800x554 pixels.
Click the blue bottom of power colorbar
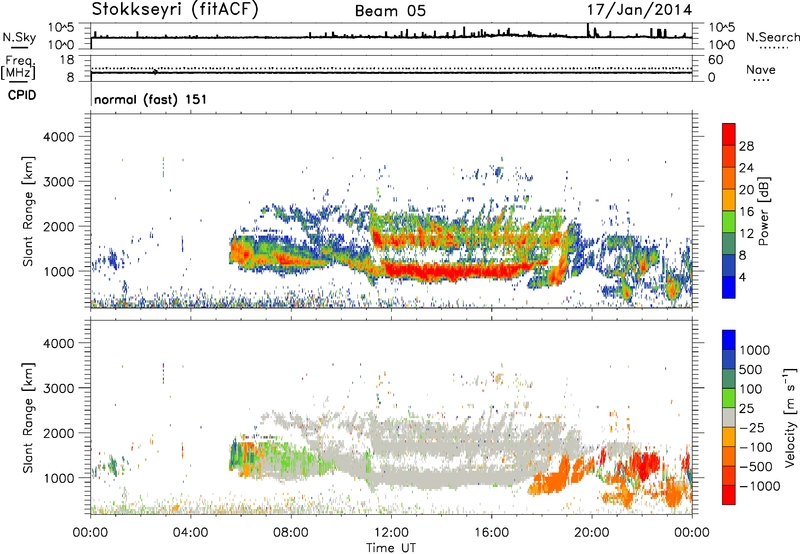729,287
